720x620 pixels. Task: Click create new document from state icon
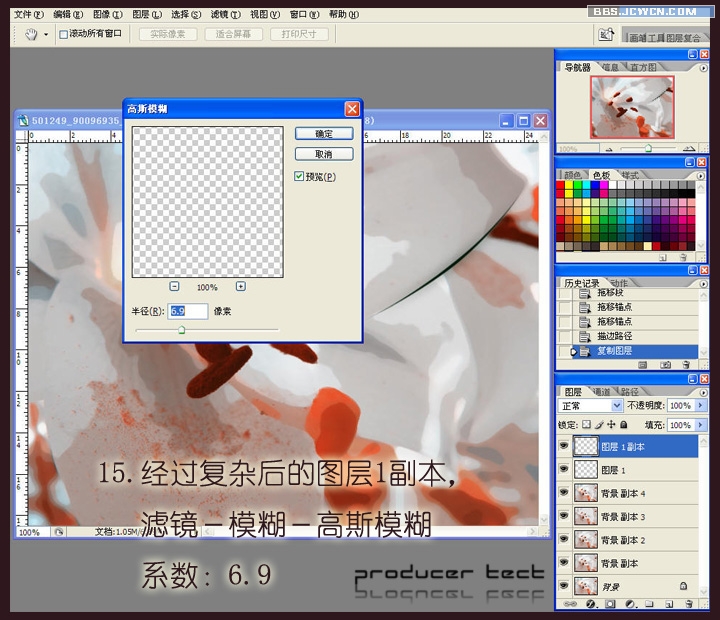(643, 365)
